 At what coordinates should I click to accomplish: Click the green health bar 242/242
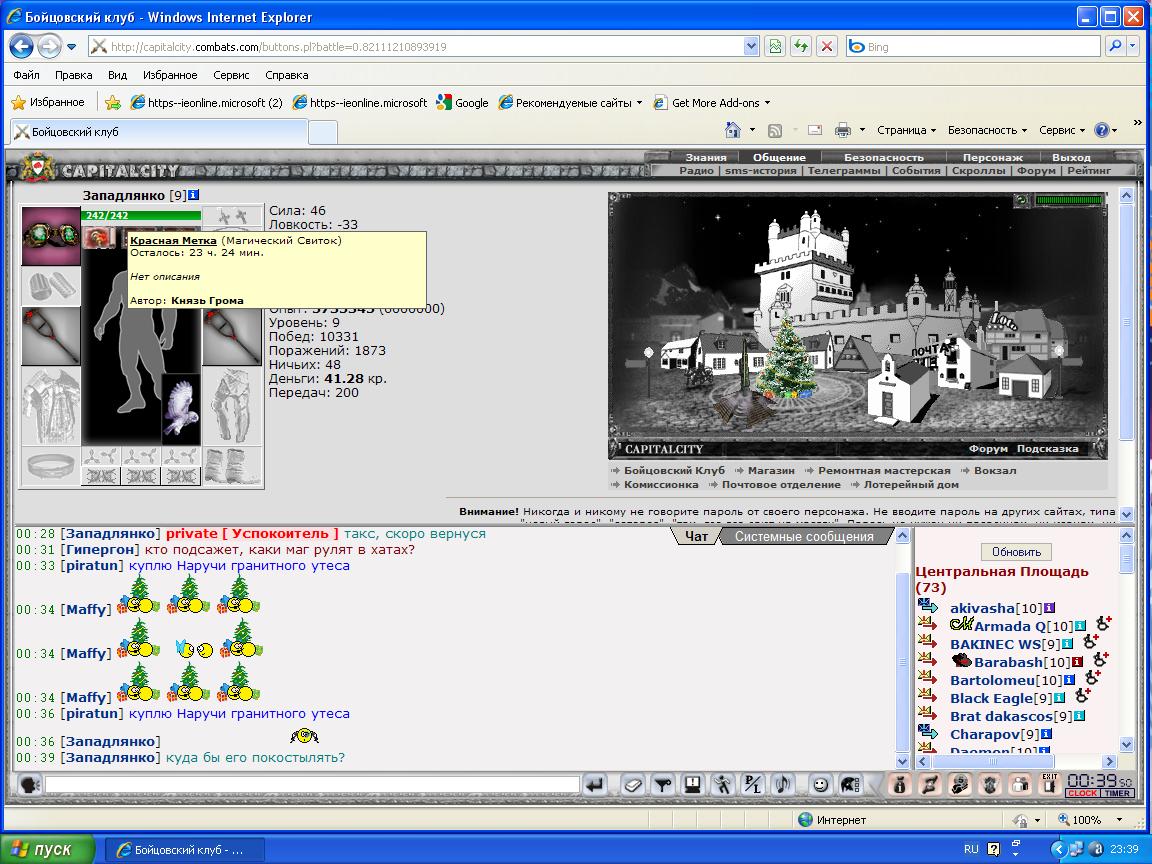pos(142,215)
